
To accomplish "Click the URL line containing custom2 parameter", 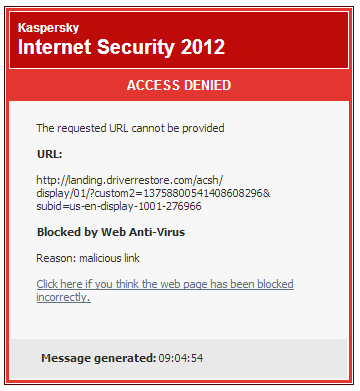I will [153, 193].
